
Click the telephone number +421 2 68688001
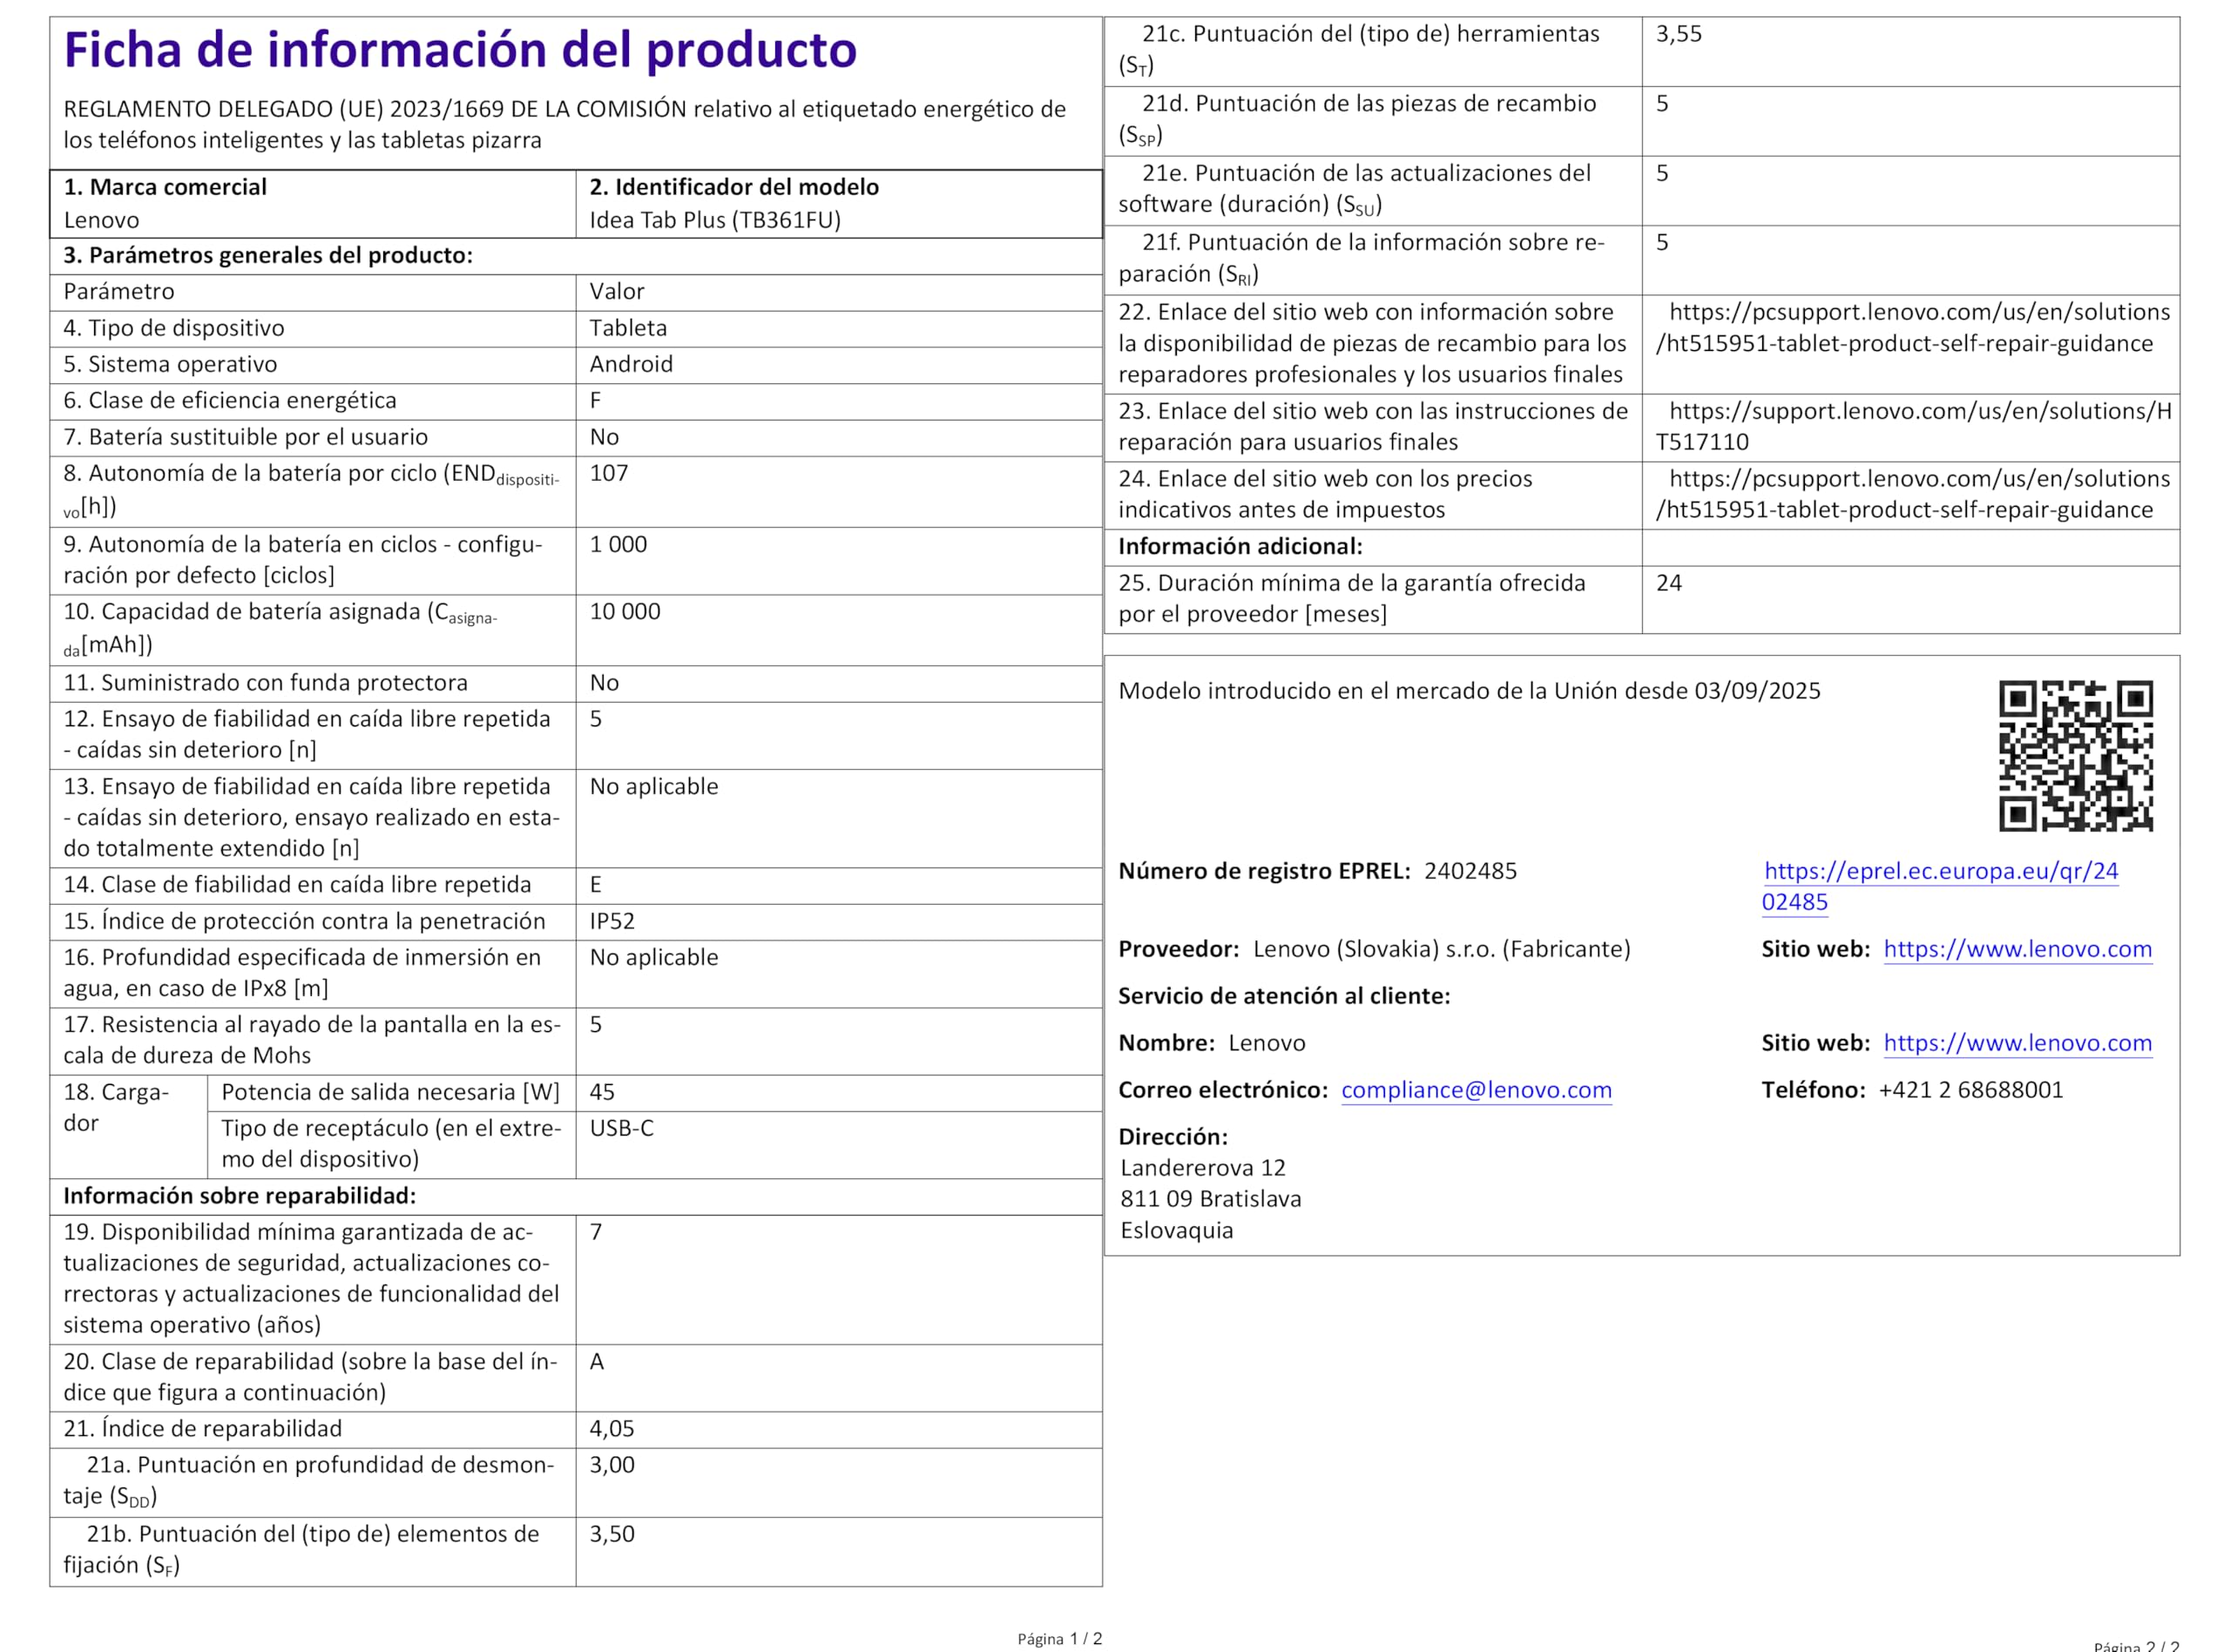click(1971, 1090)
